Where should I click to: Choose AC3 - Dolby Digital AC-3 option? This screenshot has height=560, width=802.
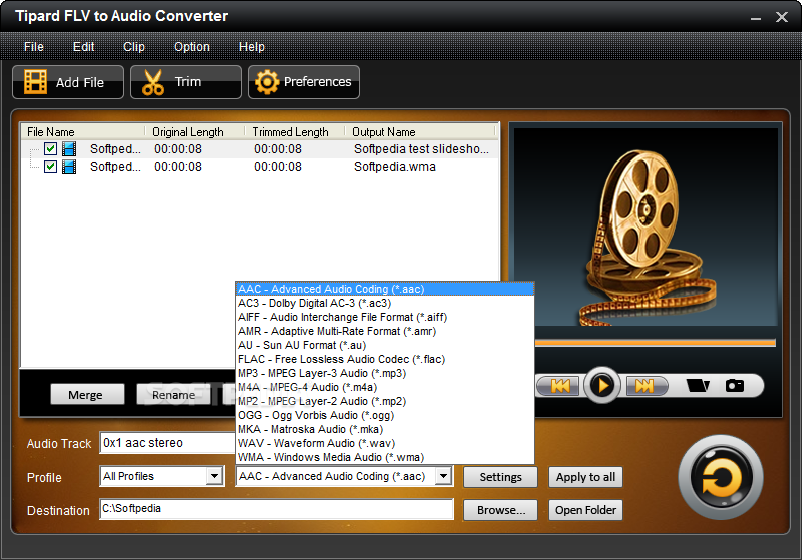(x=385, y=303)
